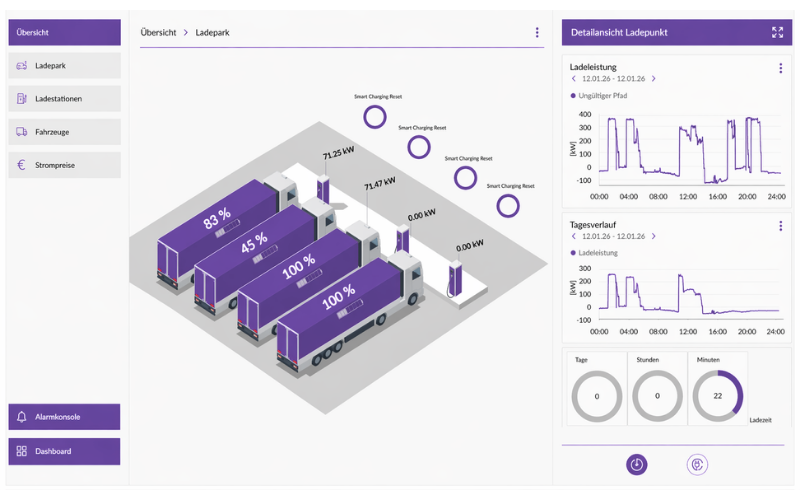The width and height of the screenshot is (800, 500).
Task: Open the Ladepark sidebar item
Action: (x=64, y=66)
